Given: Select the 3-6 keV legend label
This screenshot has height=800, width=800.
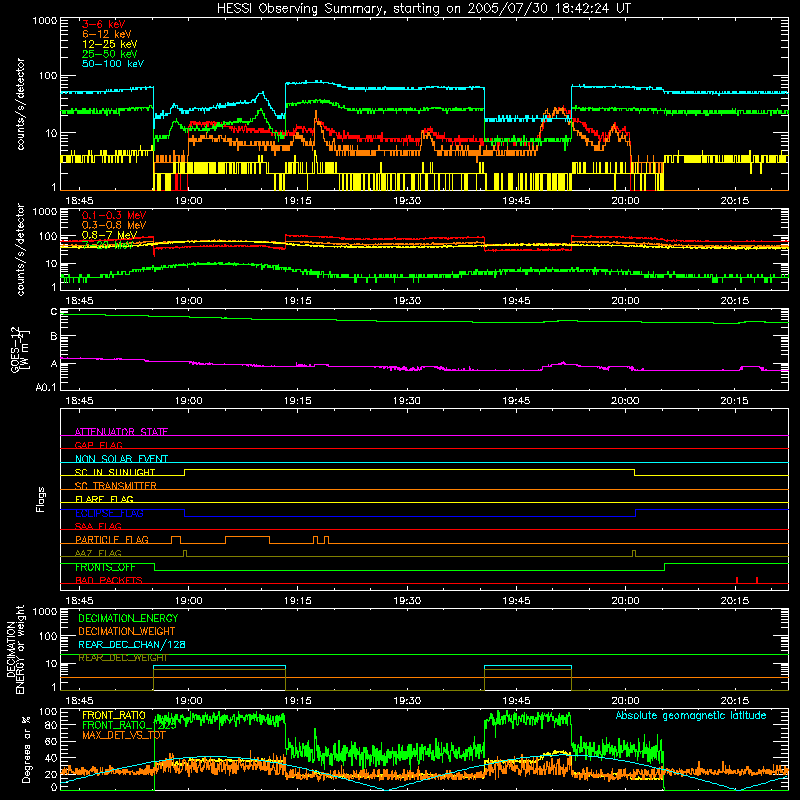Looking at the screenshot, I should point(103,24).
